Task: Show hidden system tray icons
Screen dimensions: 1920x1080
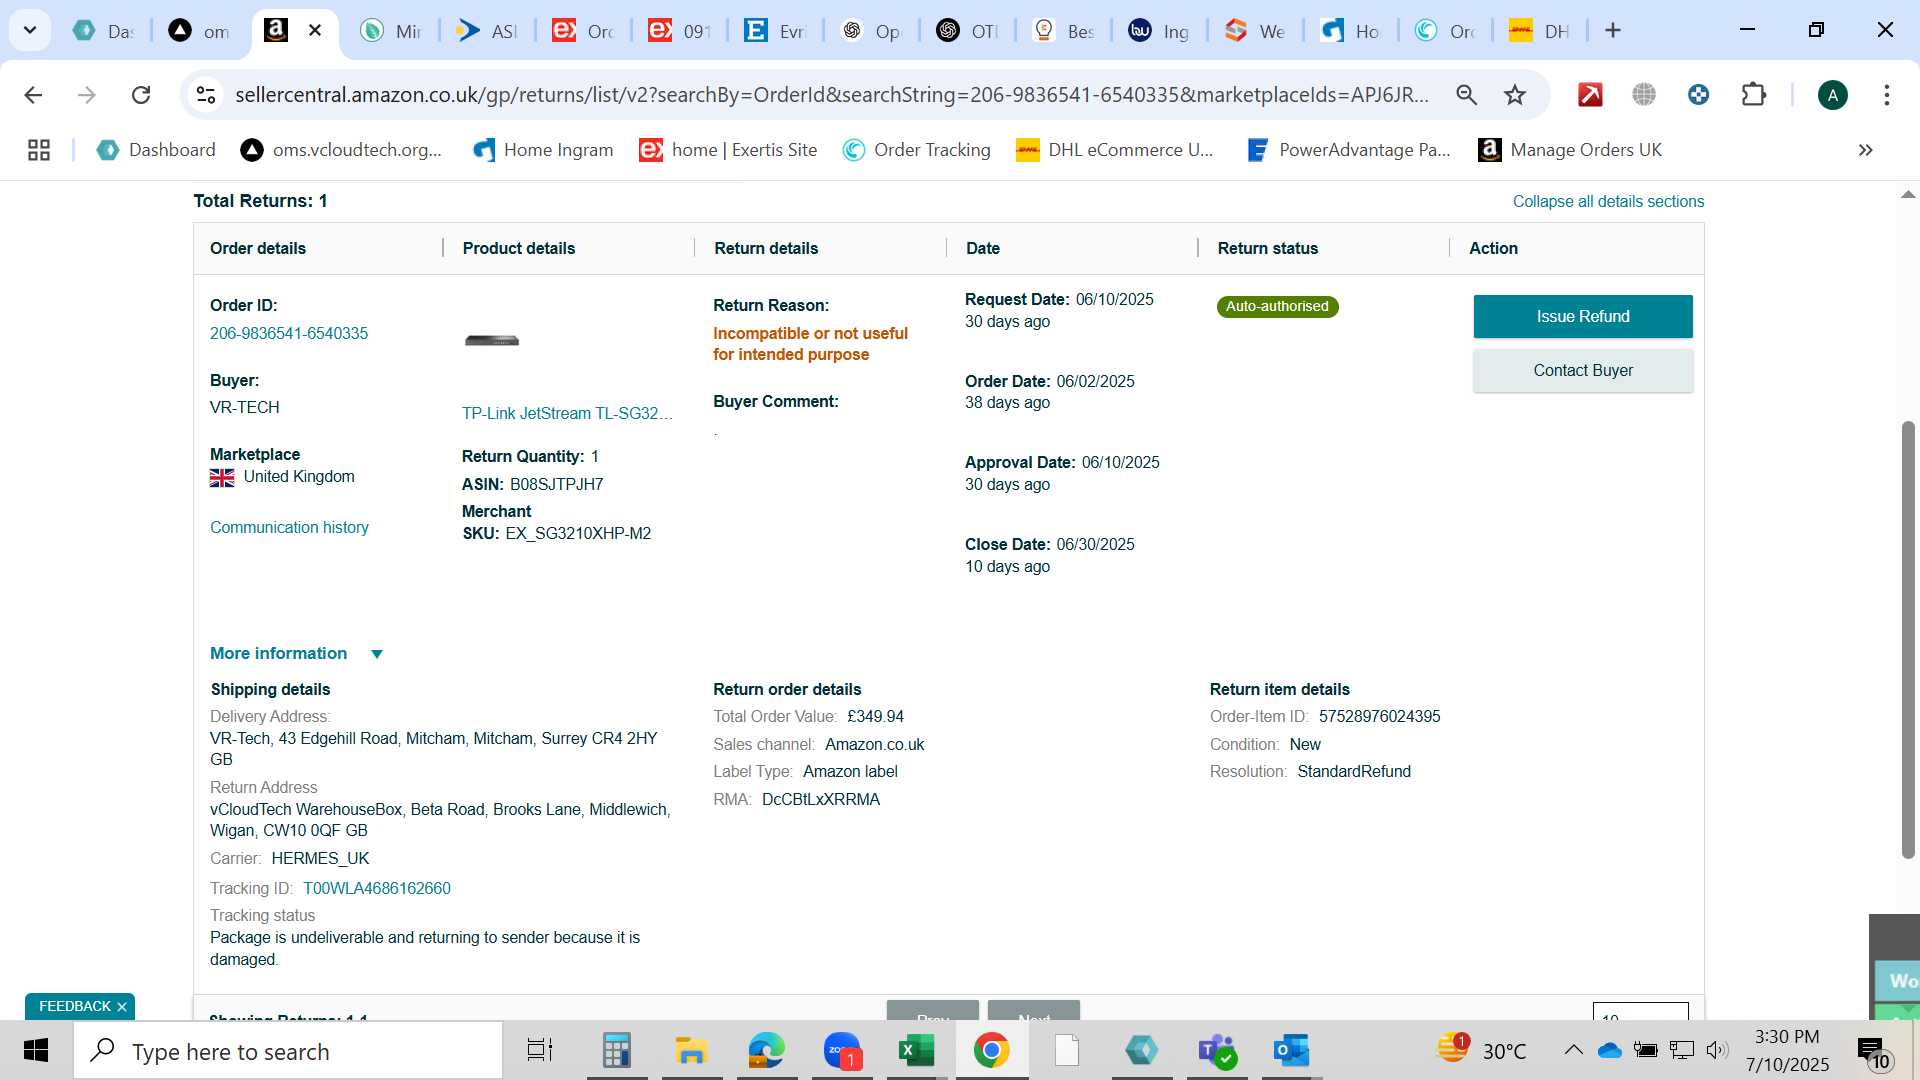Action: pos(1573,1050)
